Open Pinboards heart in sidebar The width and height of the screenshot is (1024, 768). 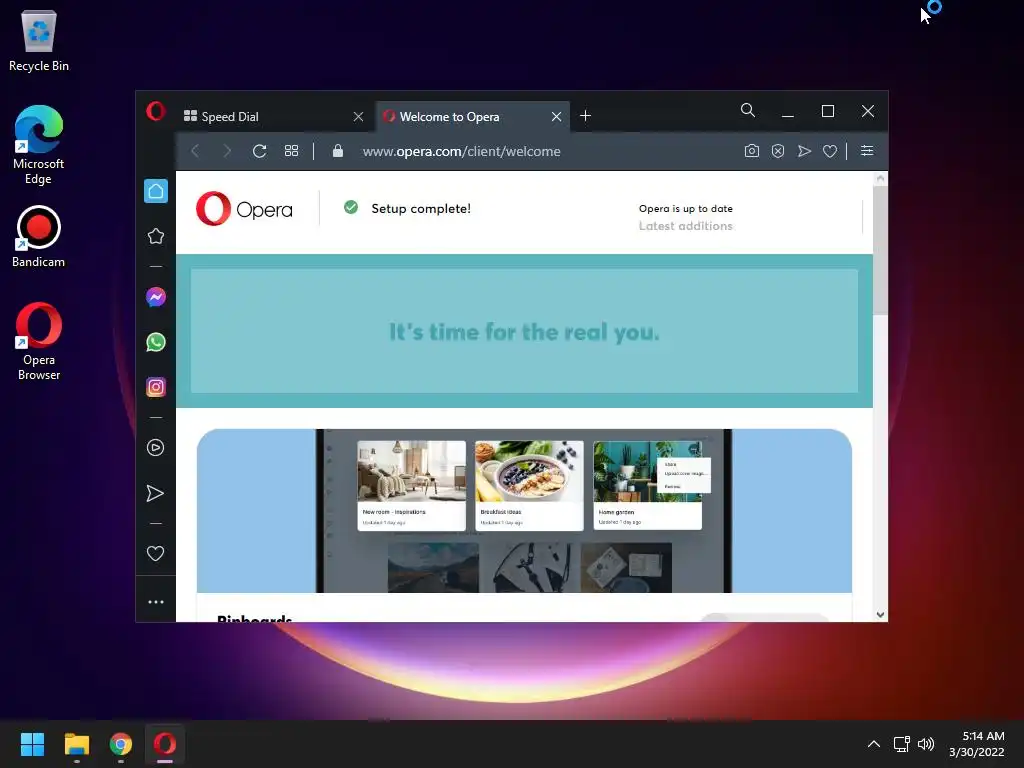[x=155, y=554]
